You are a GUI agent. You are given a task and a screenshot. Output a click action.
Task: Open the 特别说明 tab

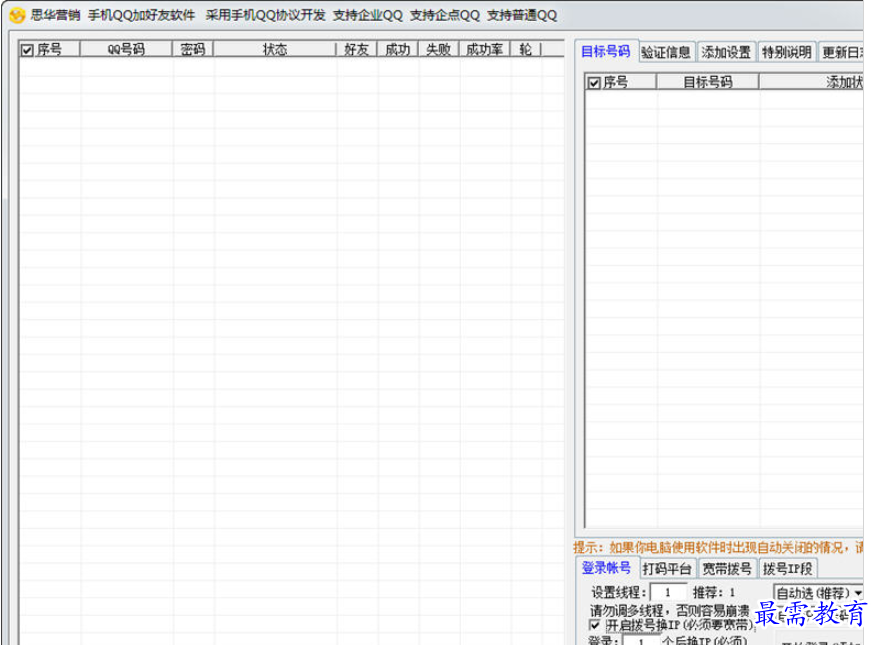click(787, 52)
